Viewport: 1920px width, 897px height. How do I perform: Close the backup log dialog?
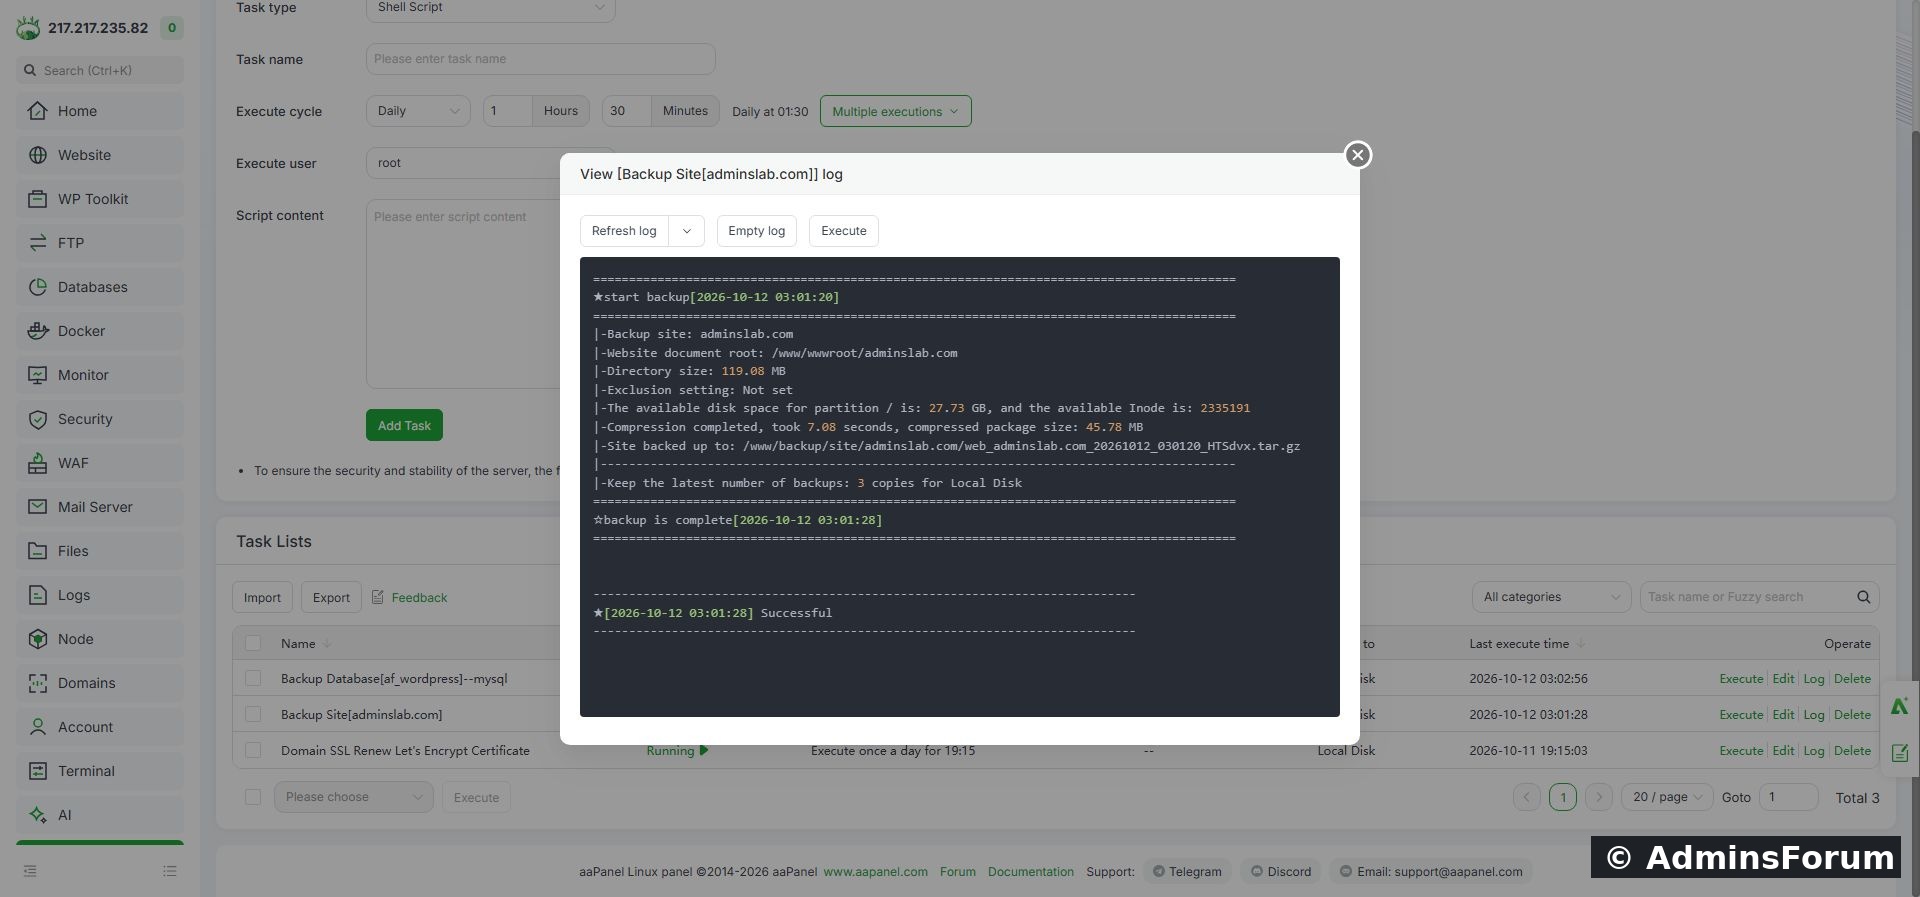pos(1357,155)
